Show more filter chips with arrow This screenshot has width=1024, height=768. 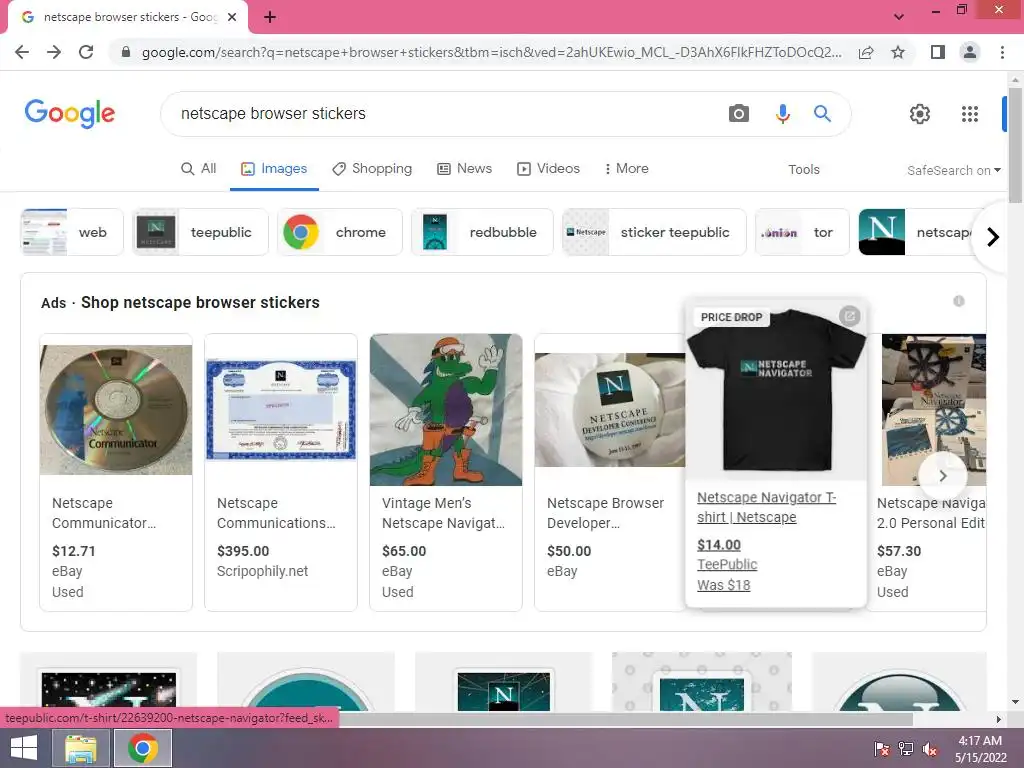click(x=993, y=236)
